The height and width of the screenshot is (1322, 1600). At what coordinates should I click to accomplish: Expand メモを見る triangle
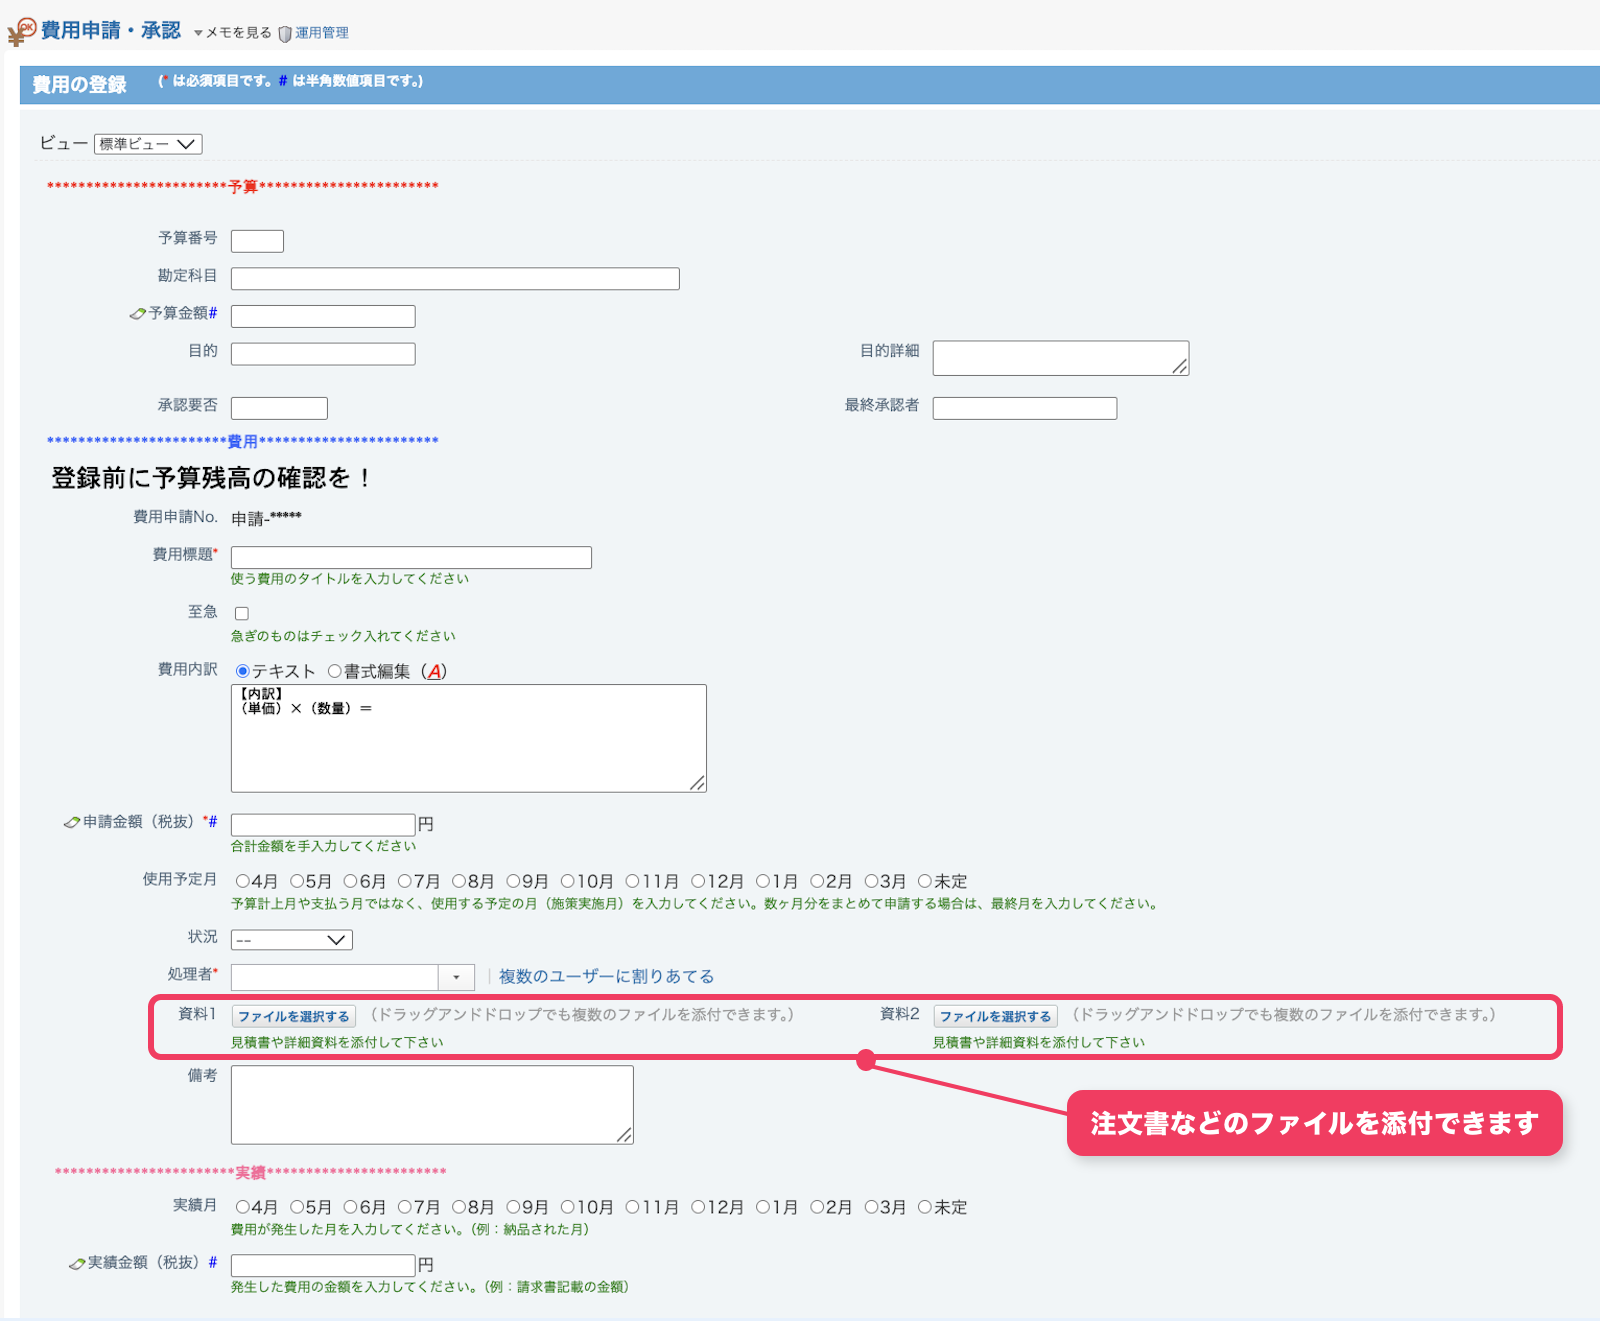tap(198, 34)
